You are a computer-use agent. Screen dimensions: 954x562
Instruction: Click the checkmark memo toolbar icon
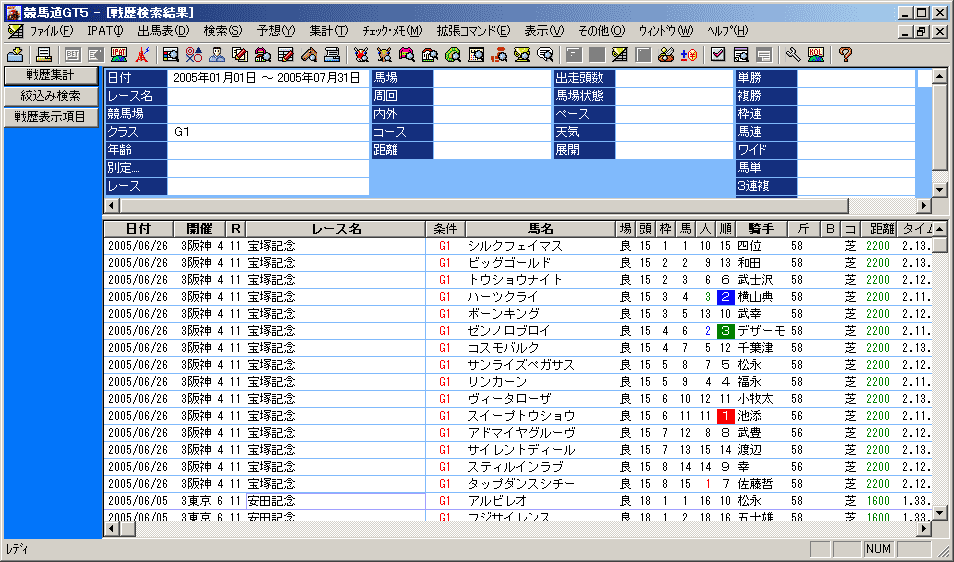pyautogui.click(x=718, y=54)
